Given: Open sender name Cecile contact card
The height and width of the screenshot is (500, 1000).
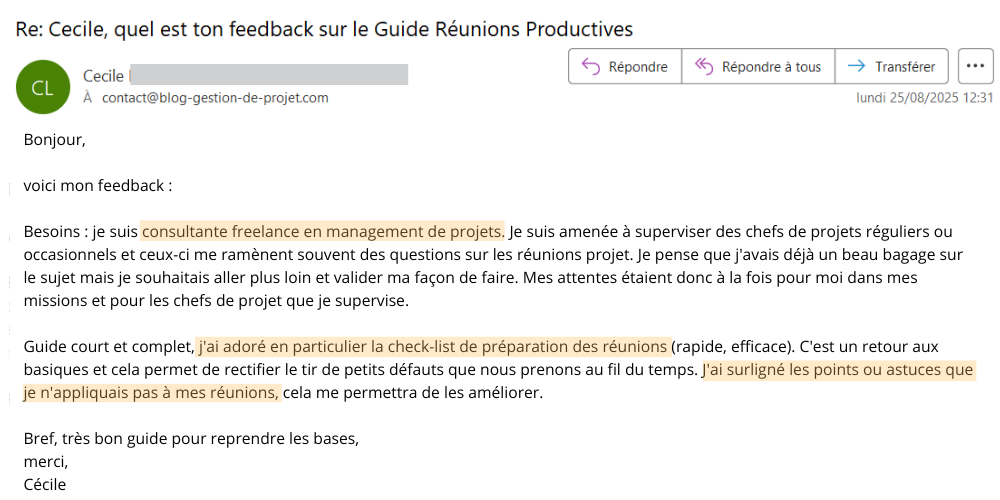Looking at the screenshot, I should (103, 76).
